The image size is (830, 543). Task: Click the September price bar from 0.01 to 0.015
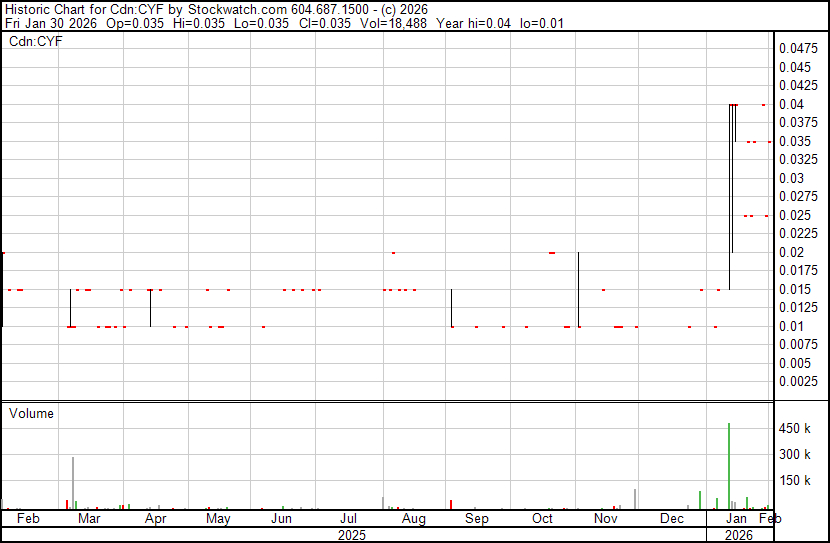452,308
